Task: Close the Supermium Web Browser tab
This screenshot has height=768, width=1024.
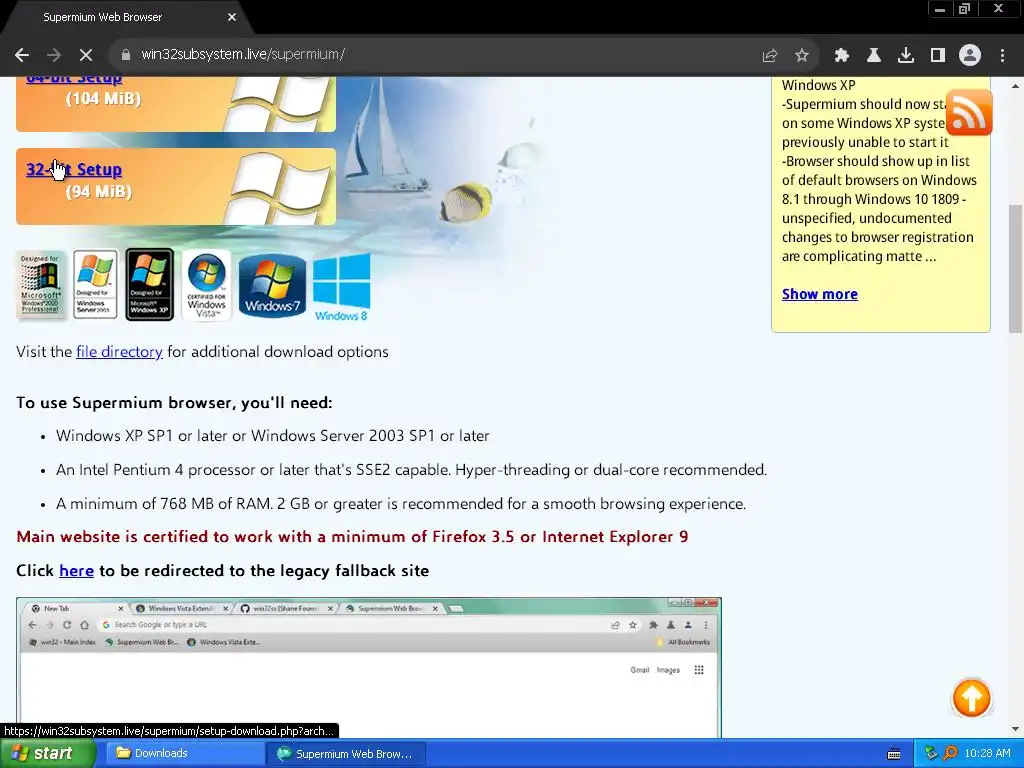Action: [232, 17]
